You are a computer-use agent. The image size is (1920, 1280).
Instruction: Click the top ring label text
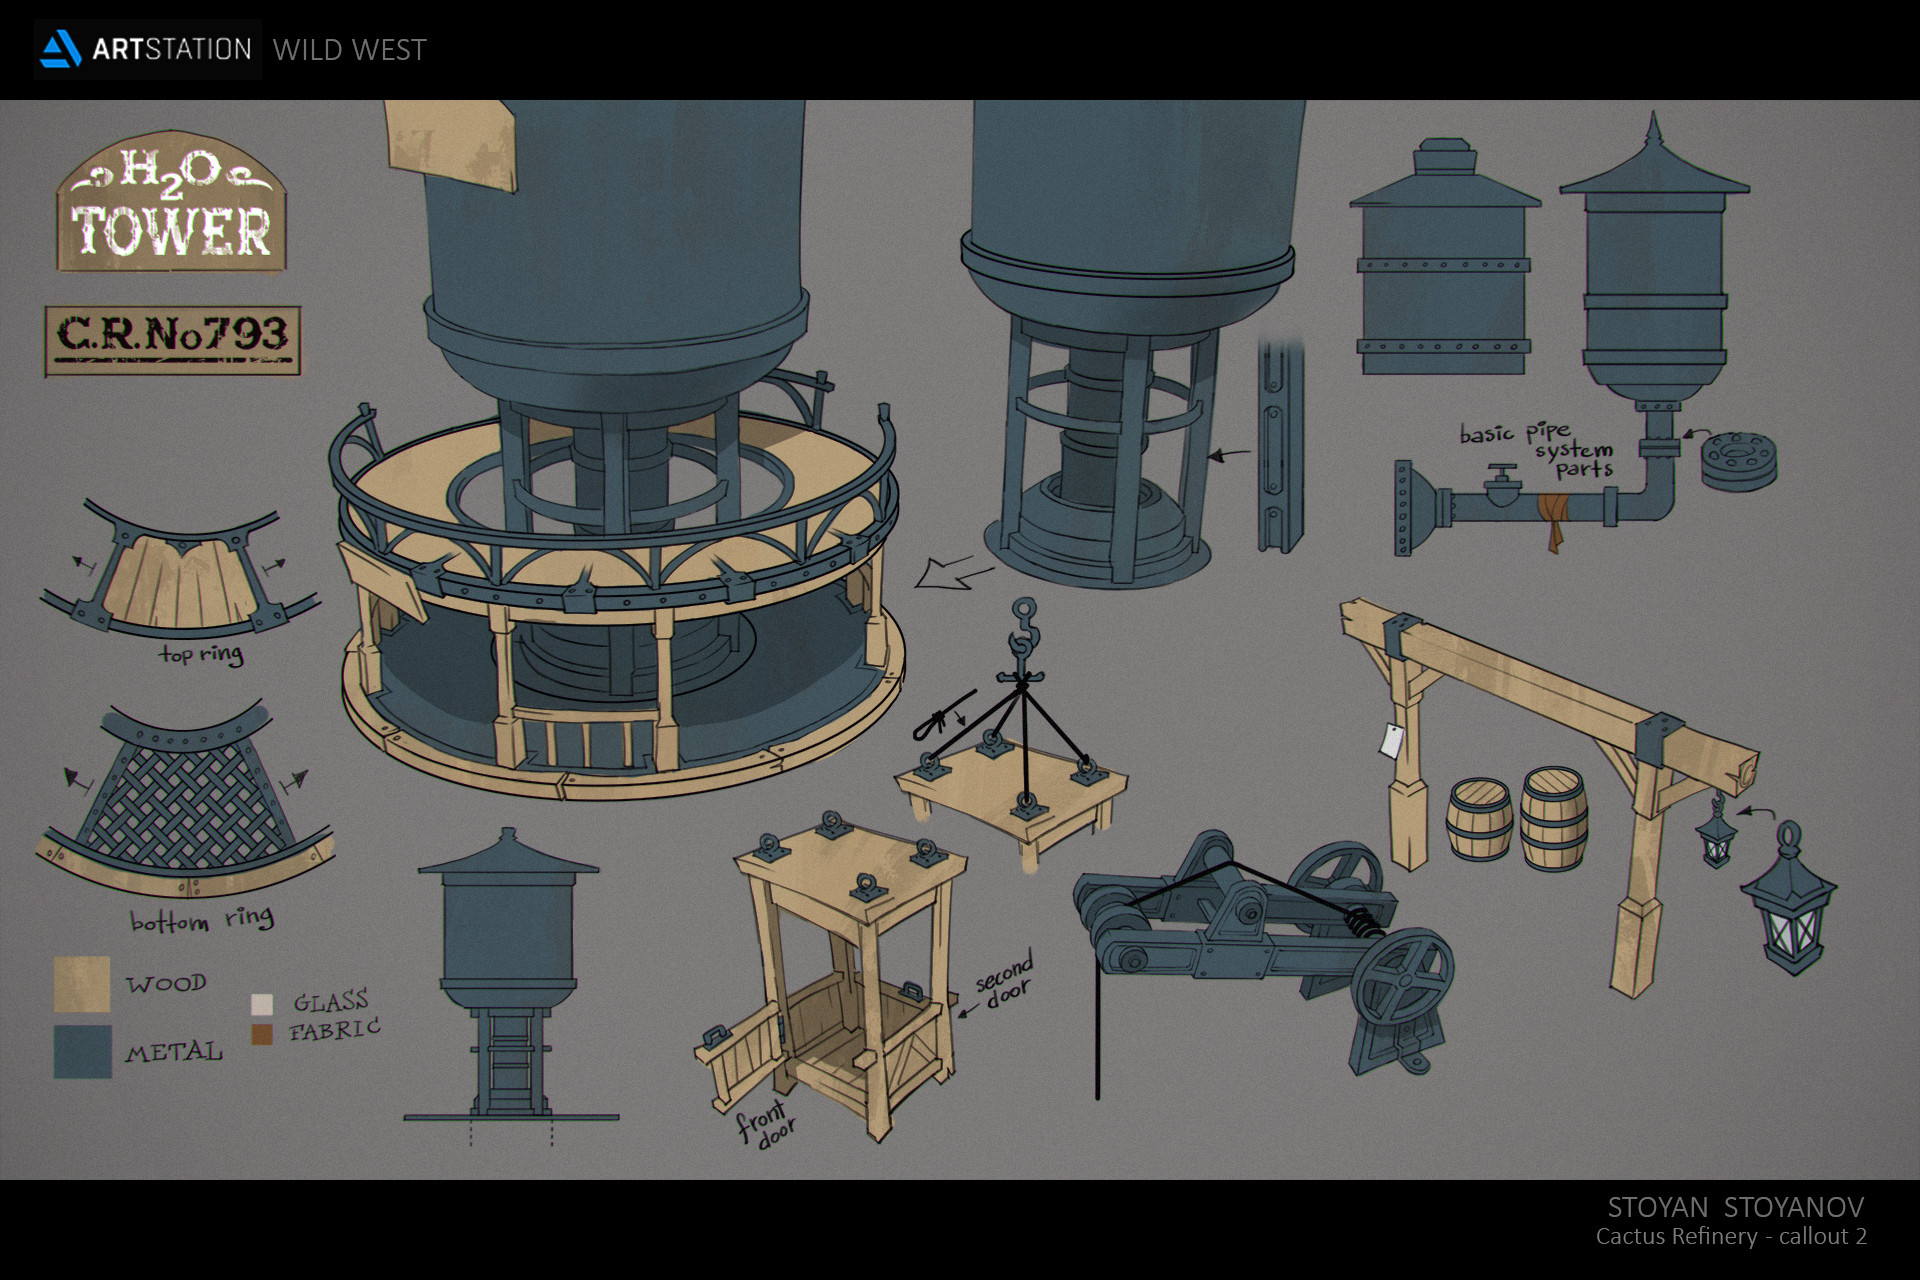click(201, 654)
